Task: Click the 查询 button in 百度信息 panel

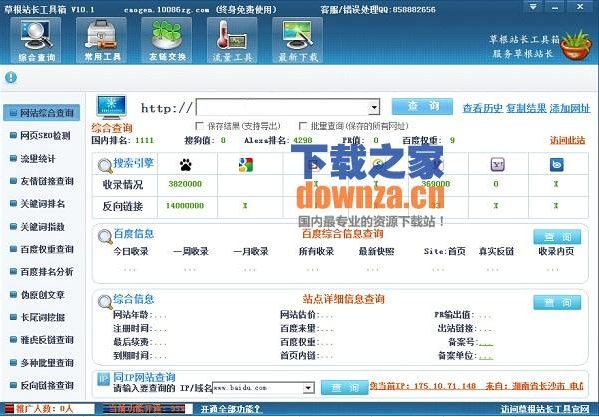Action: tap(557, 237)
